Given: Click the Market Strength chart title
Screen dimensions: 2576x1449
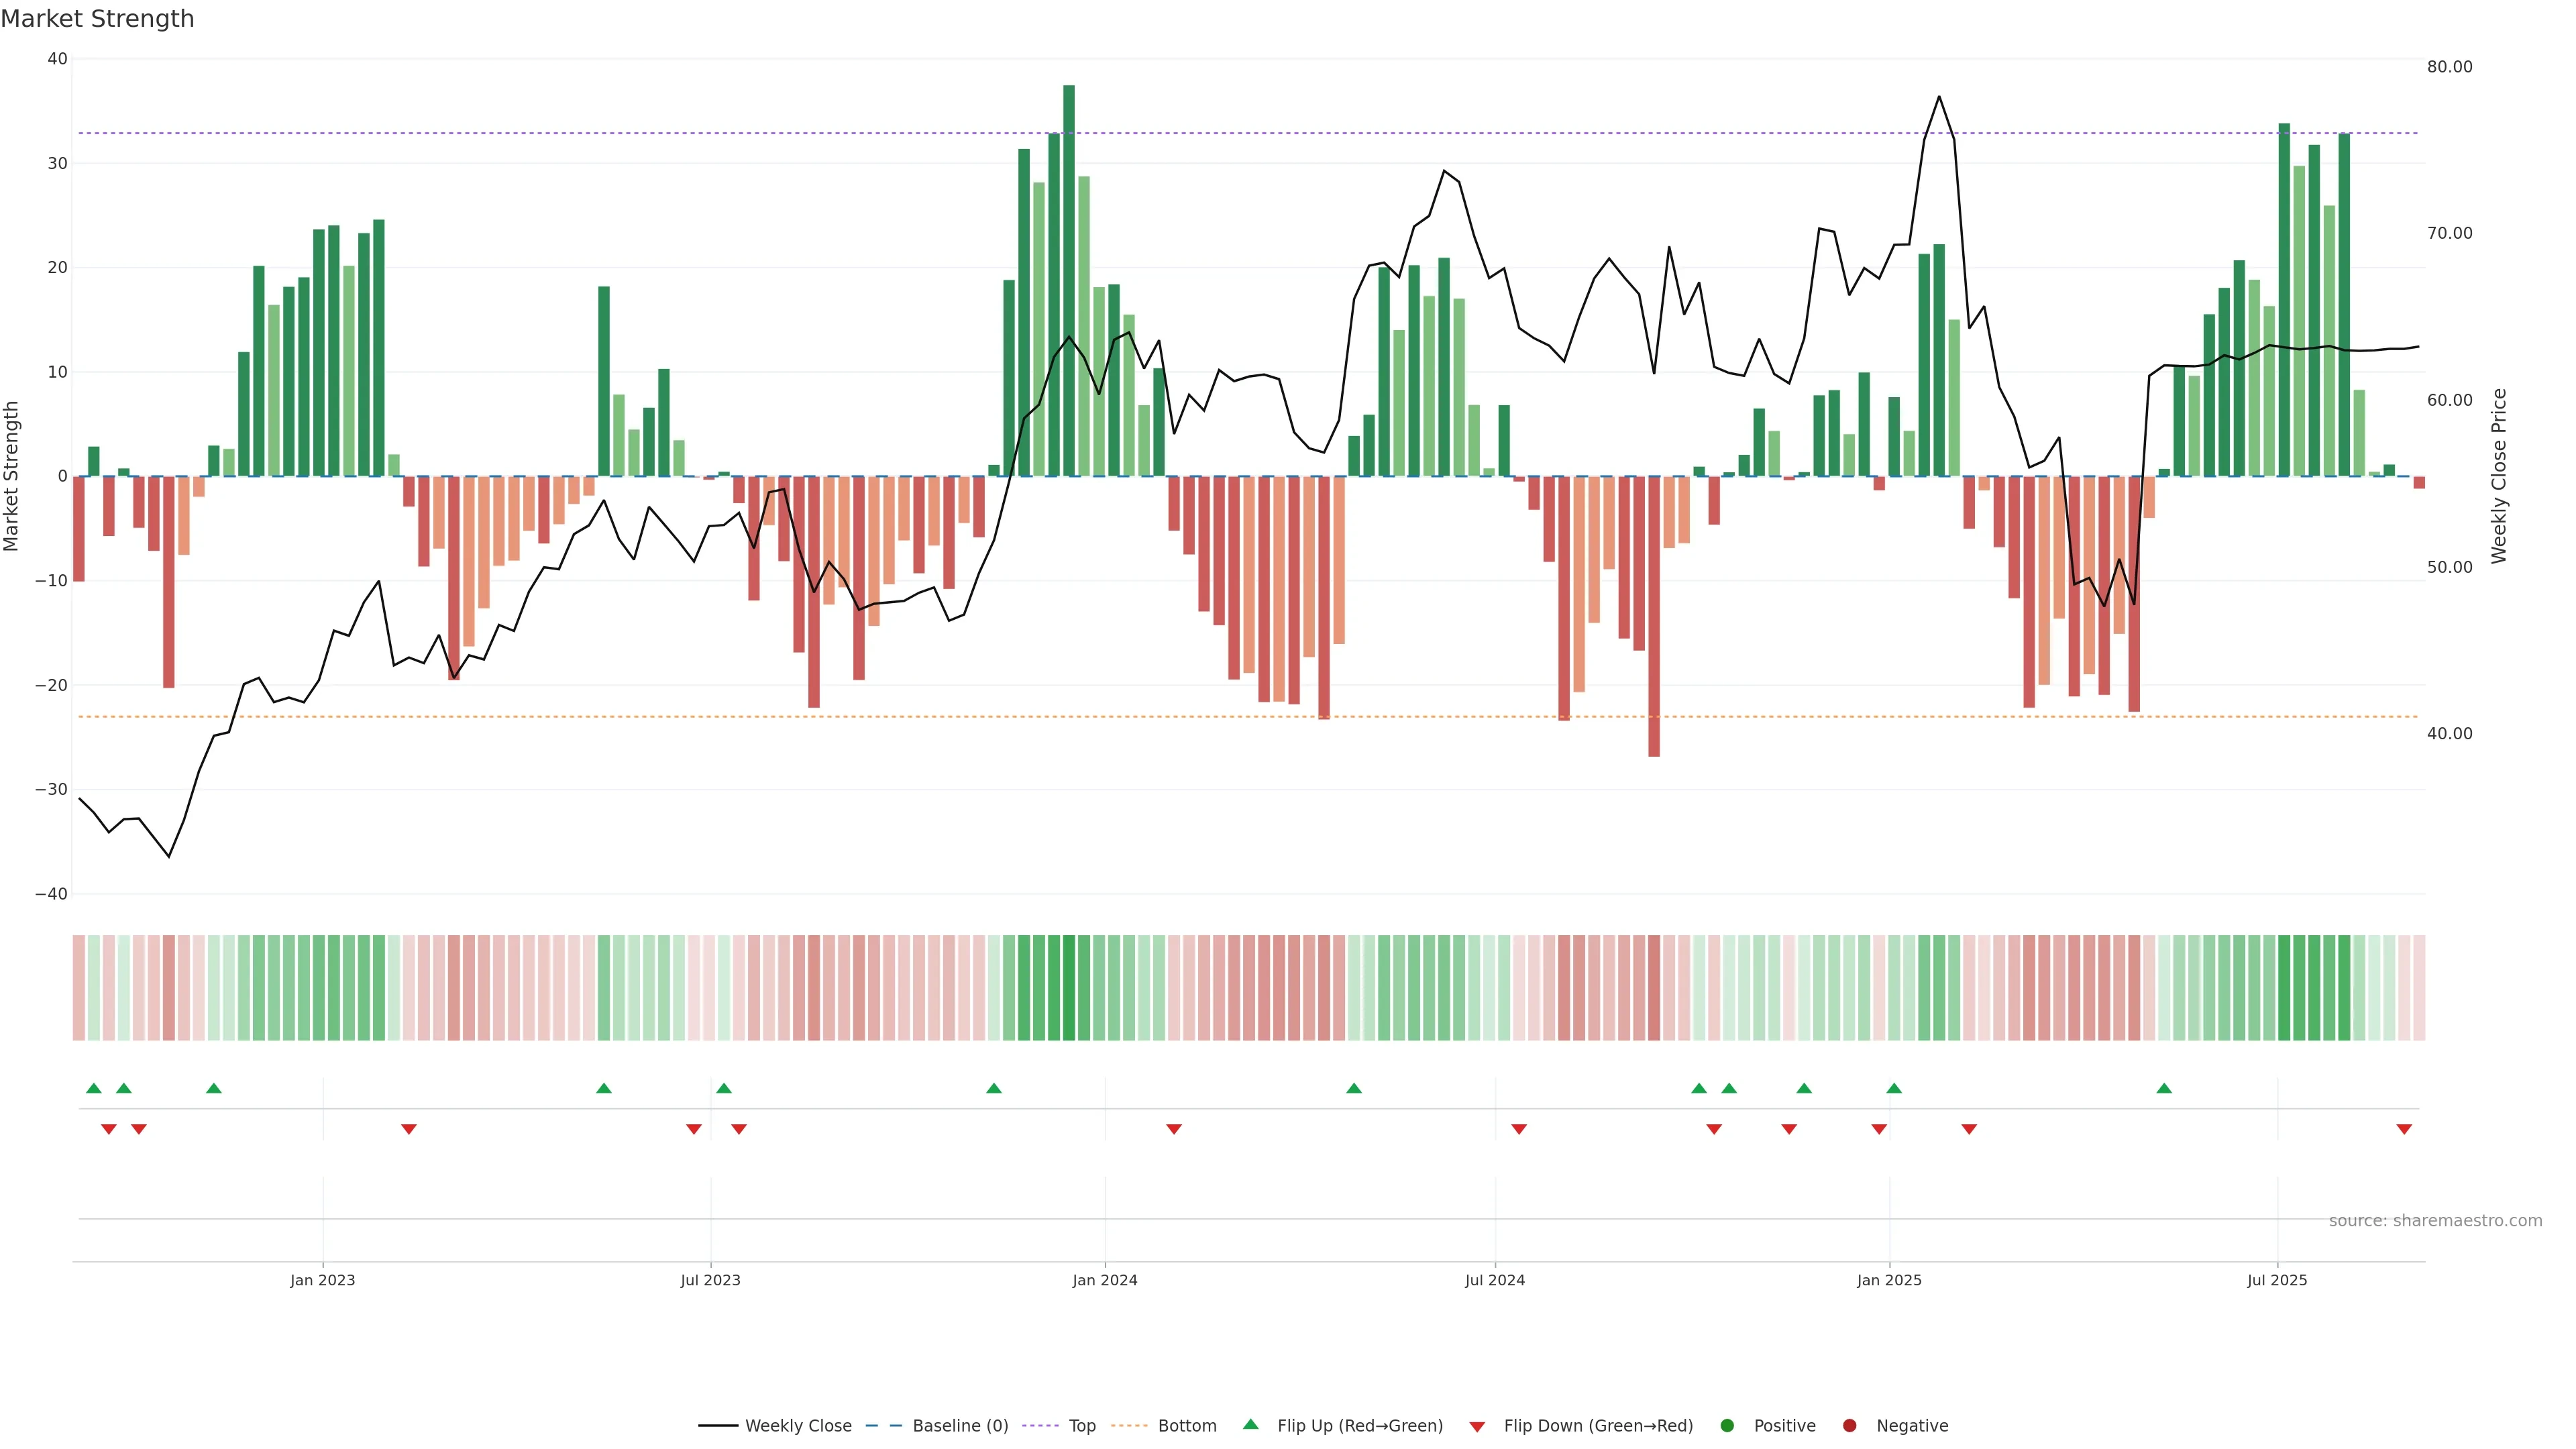Looking at the screenshot, I should (x=97, y=19).
